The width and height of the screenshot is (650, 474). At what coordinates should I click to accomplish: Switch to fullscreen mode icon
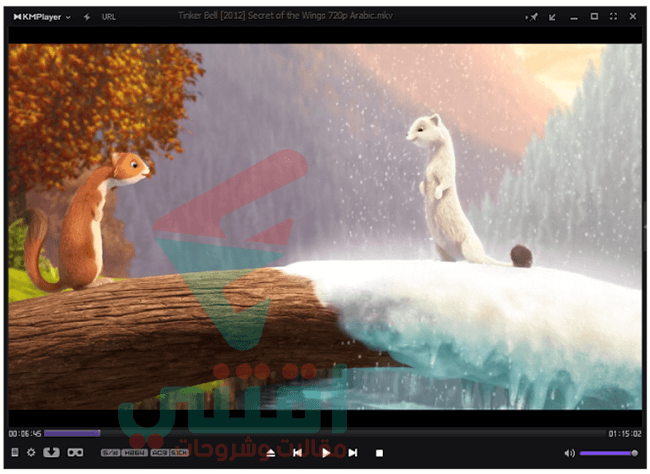(x=613, y=17)
